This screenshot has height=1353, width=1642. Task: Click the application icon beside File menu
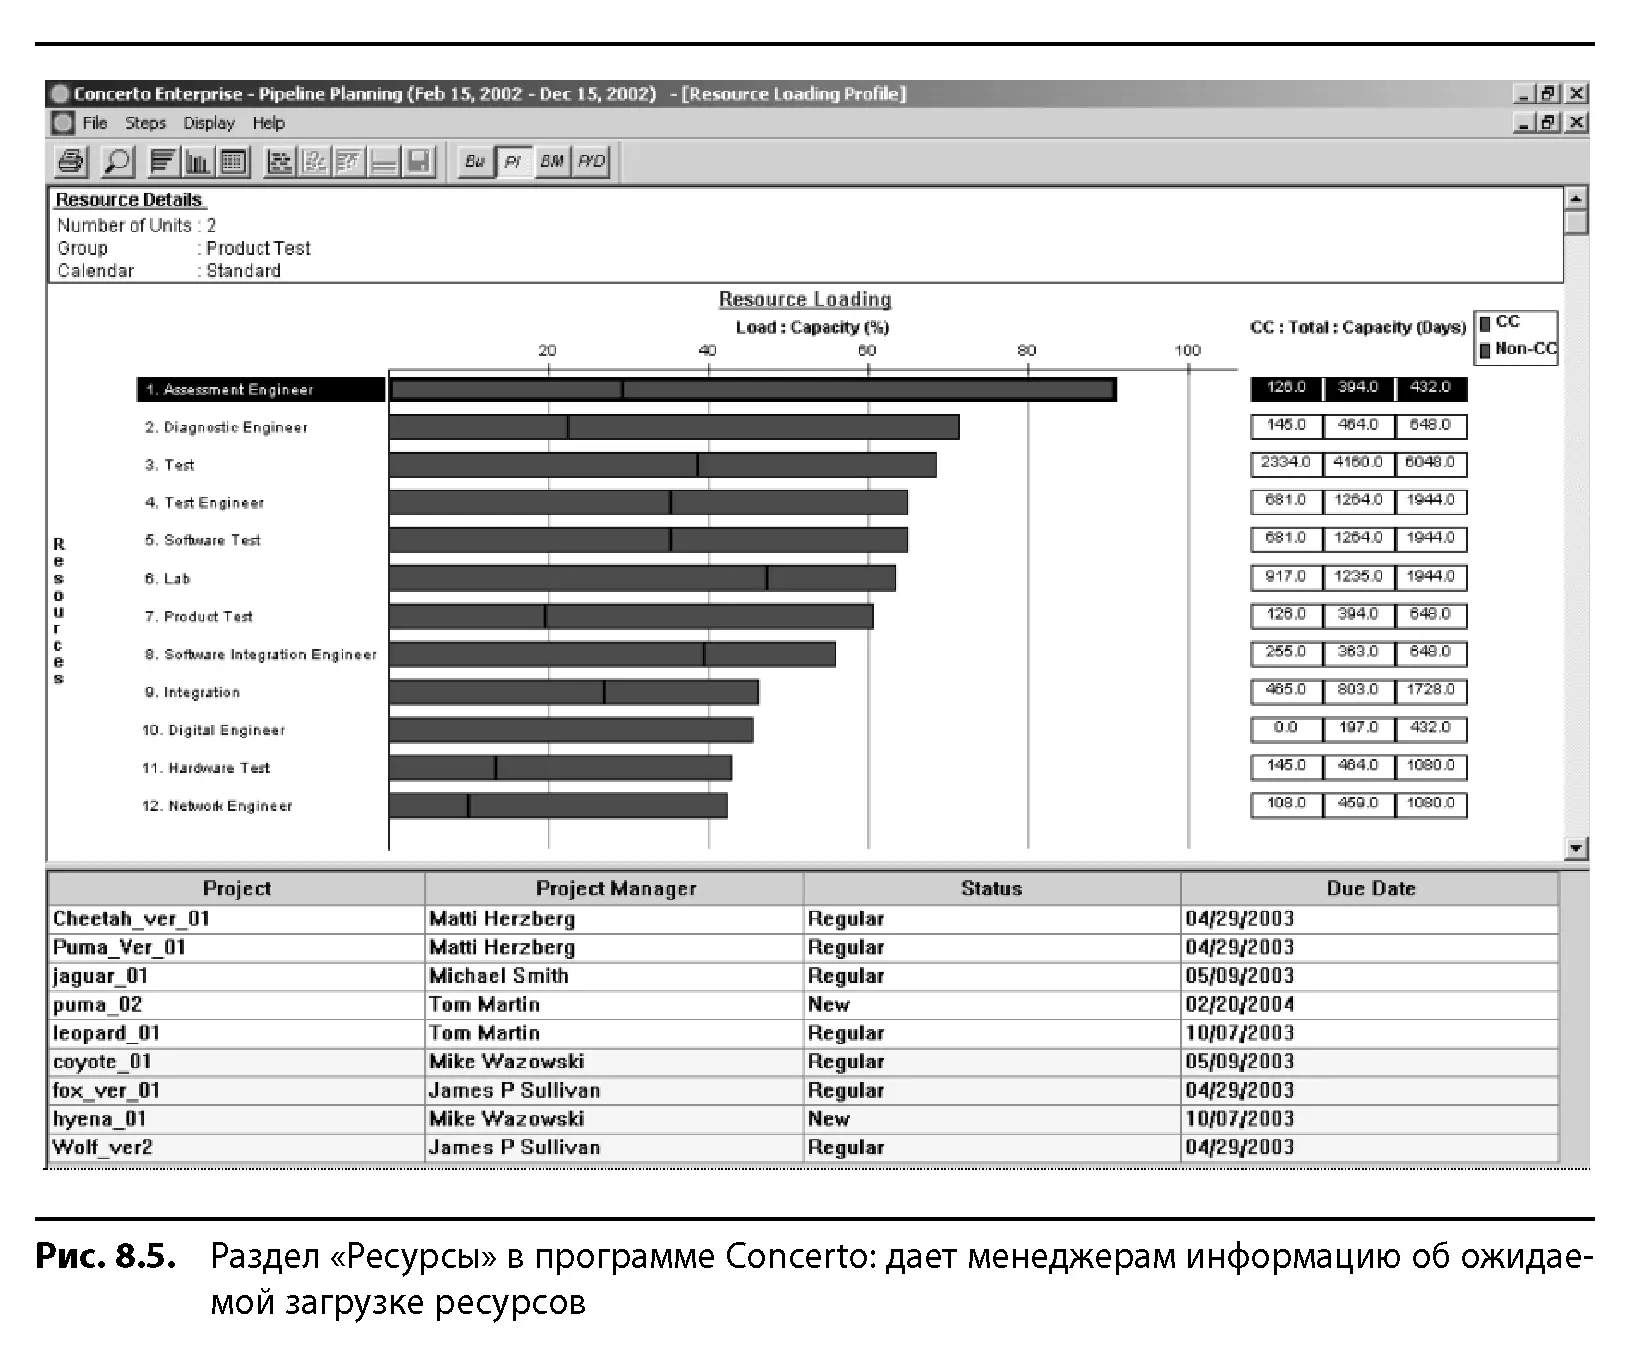63,123
